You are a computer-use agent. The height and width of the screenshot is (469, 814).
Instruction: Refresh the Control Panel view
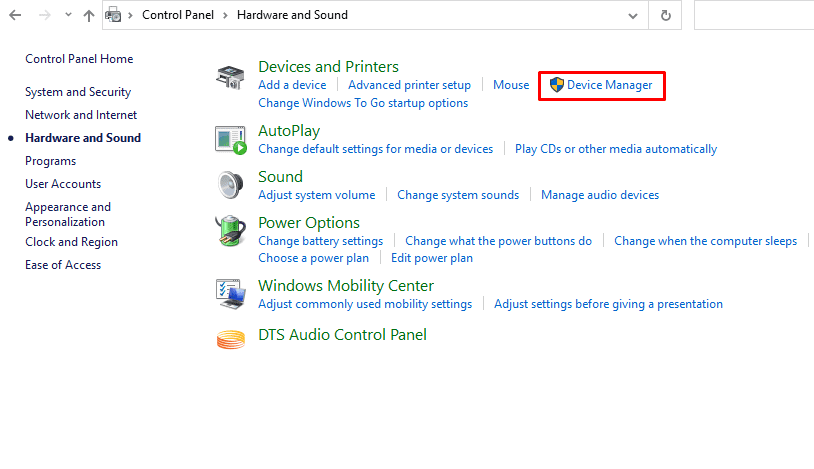666,16
